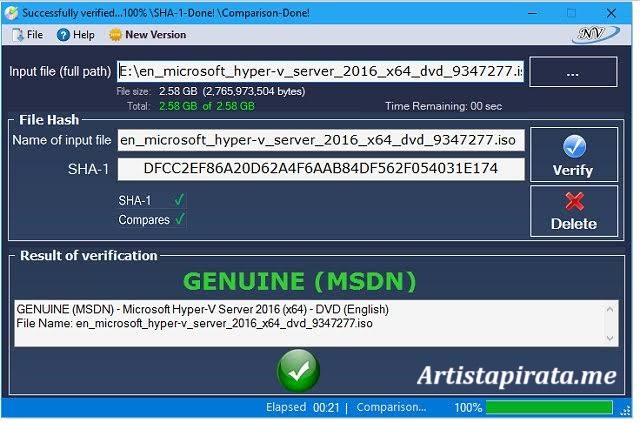This screenshot has width=640, height=423.
Task: Click the blue checkmark Verify icon
Action: coord(574,146)
